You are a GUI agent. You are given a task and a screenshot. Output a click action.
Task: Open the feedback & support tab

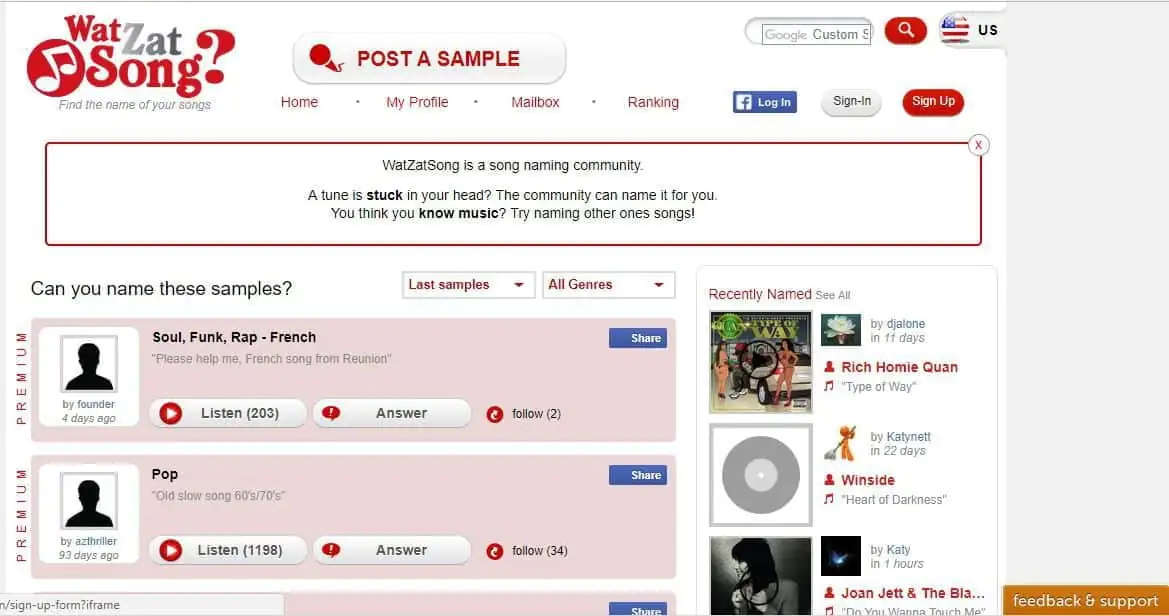pyautogui.click(x=1086, y=600)
